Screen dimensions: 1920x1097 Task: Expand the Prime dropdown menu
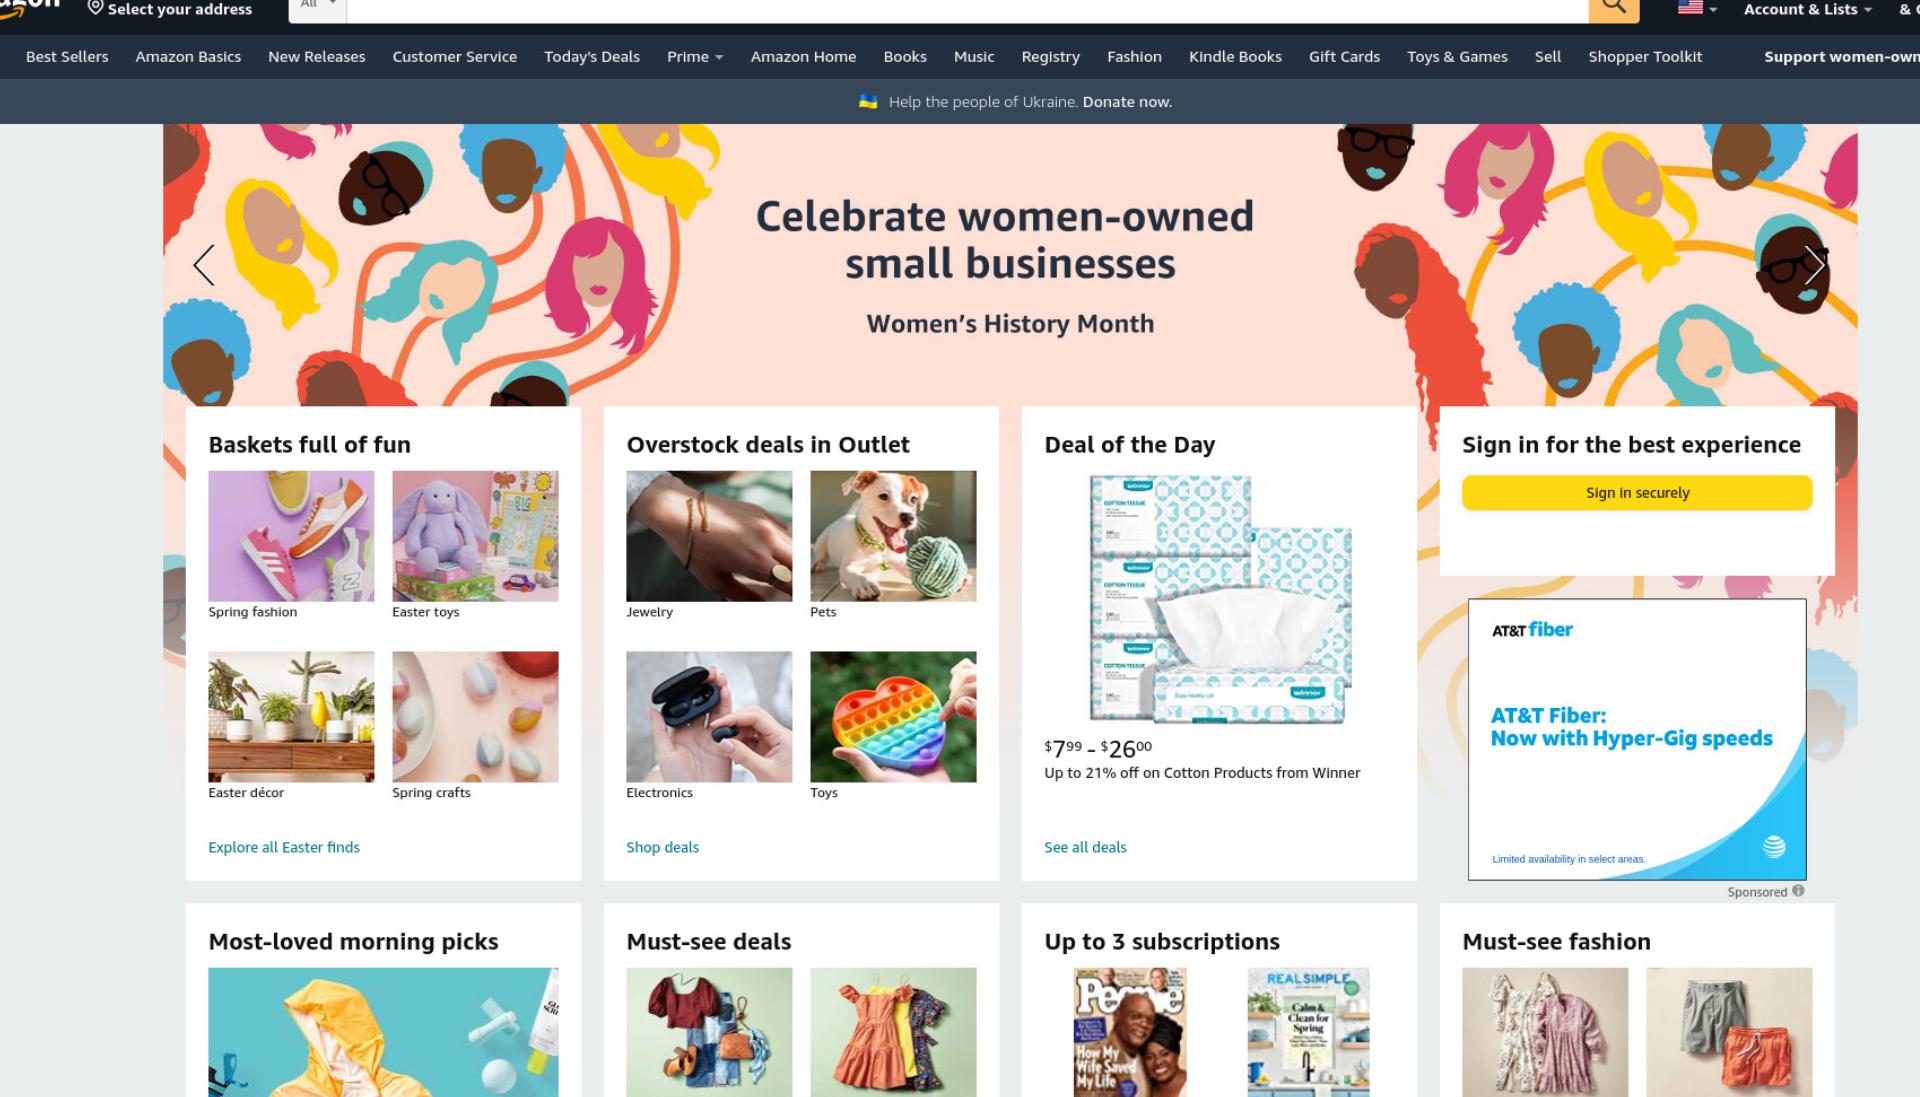[x=695, y=57]
